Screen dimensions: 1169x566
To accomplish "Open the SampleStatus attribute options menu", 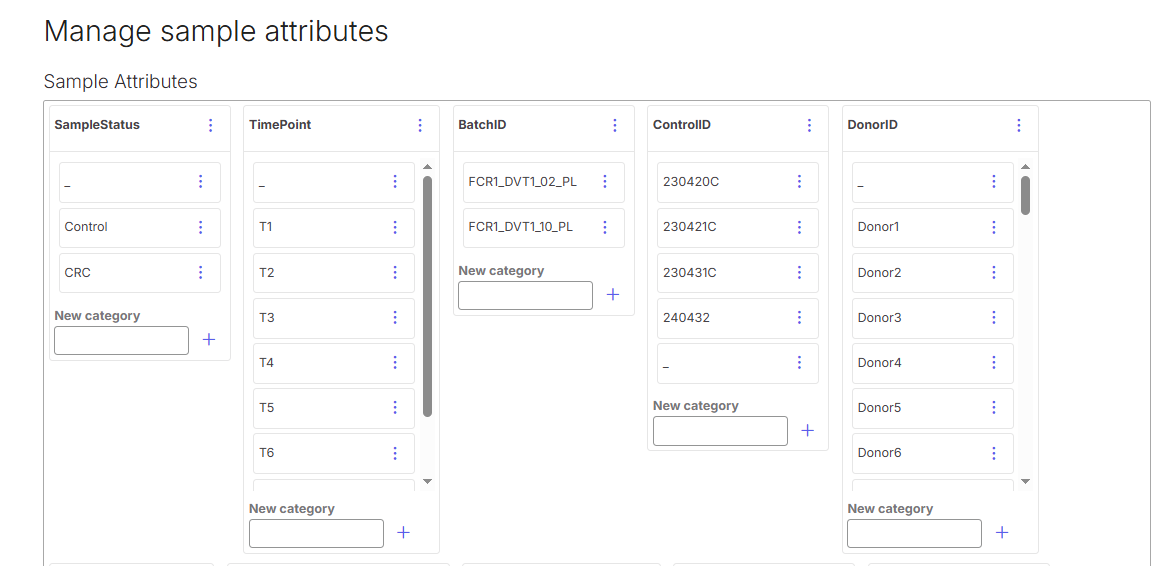I will tap(210, 125).
